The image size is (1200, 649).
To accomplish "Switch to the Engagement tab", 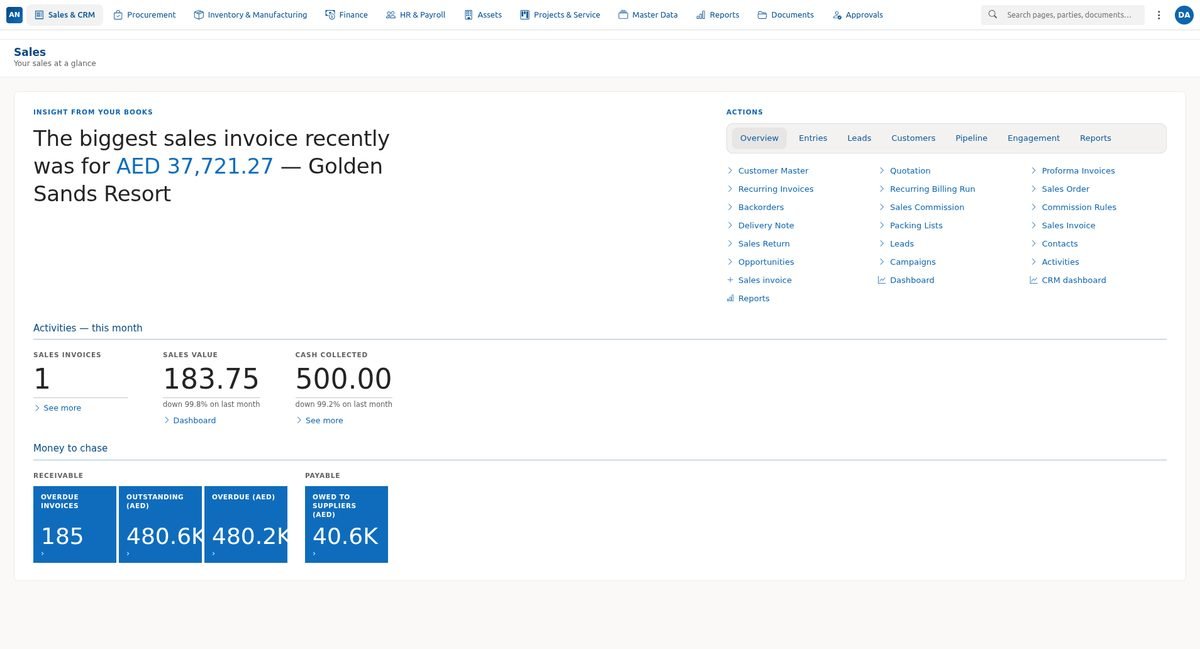I will click(x=1034, y=138).
